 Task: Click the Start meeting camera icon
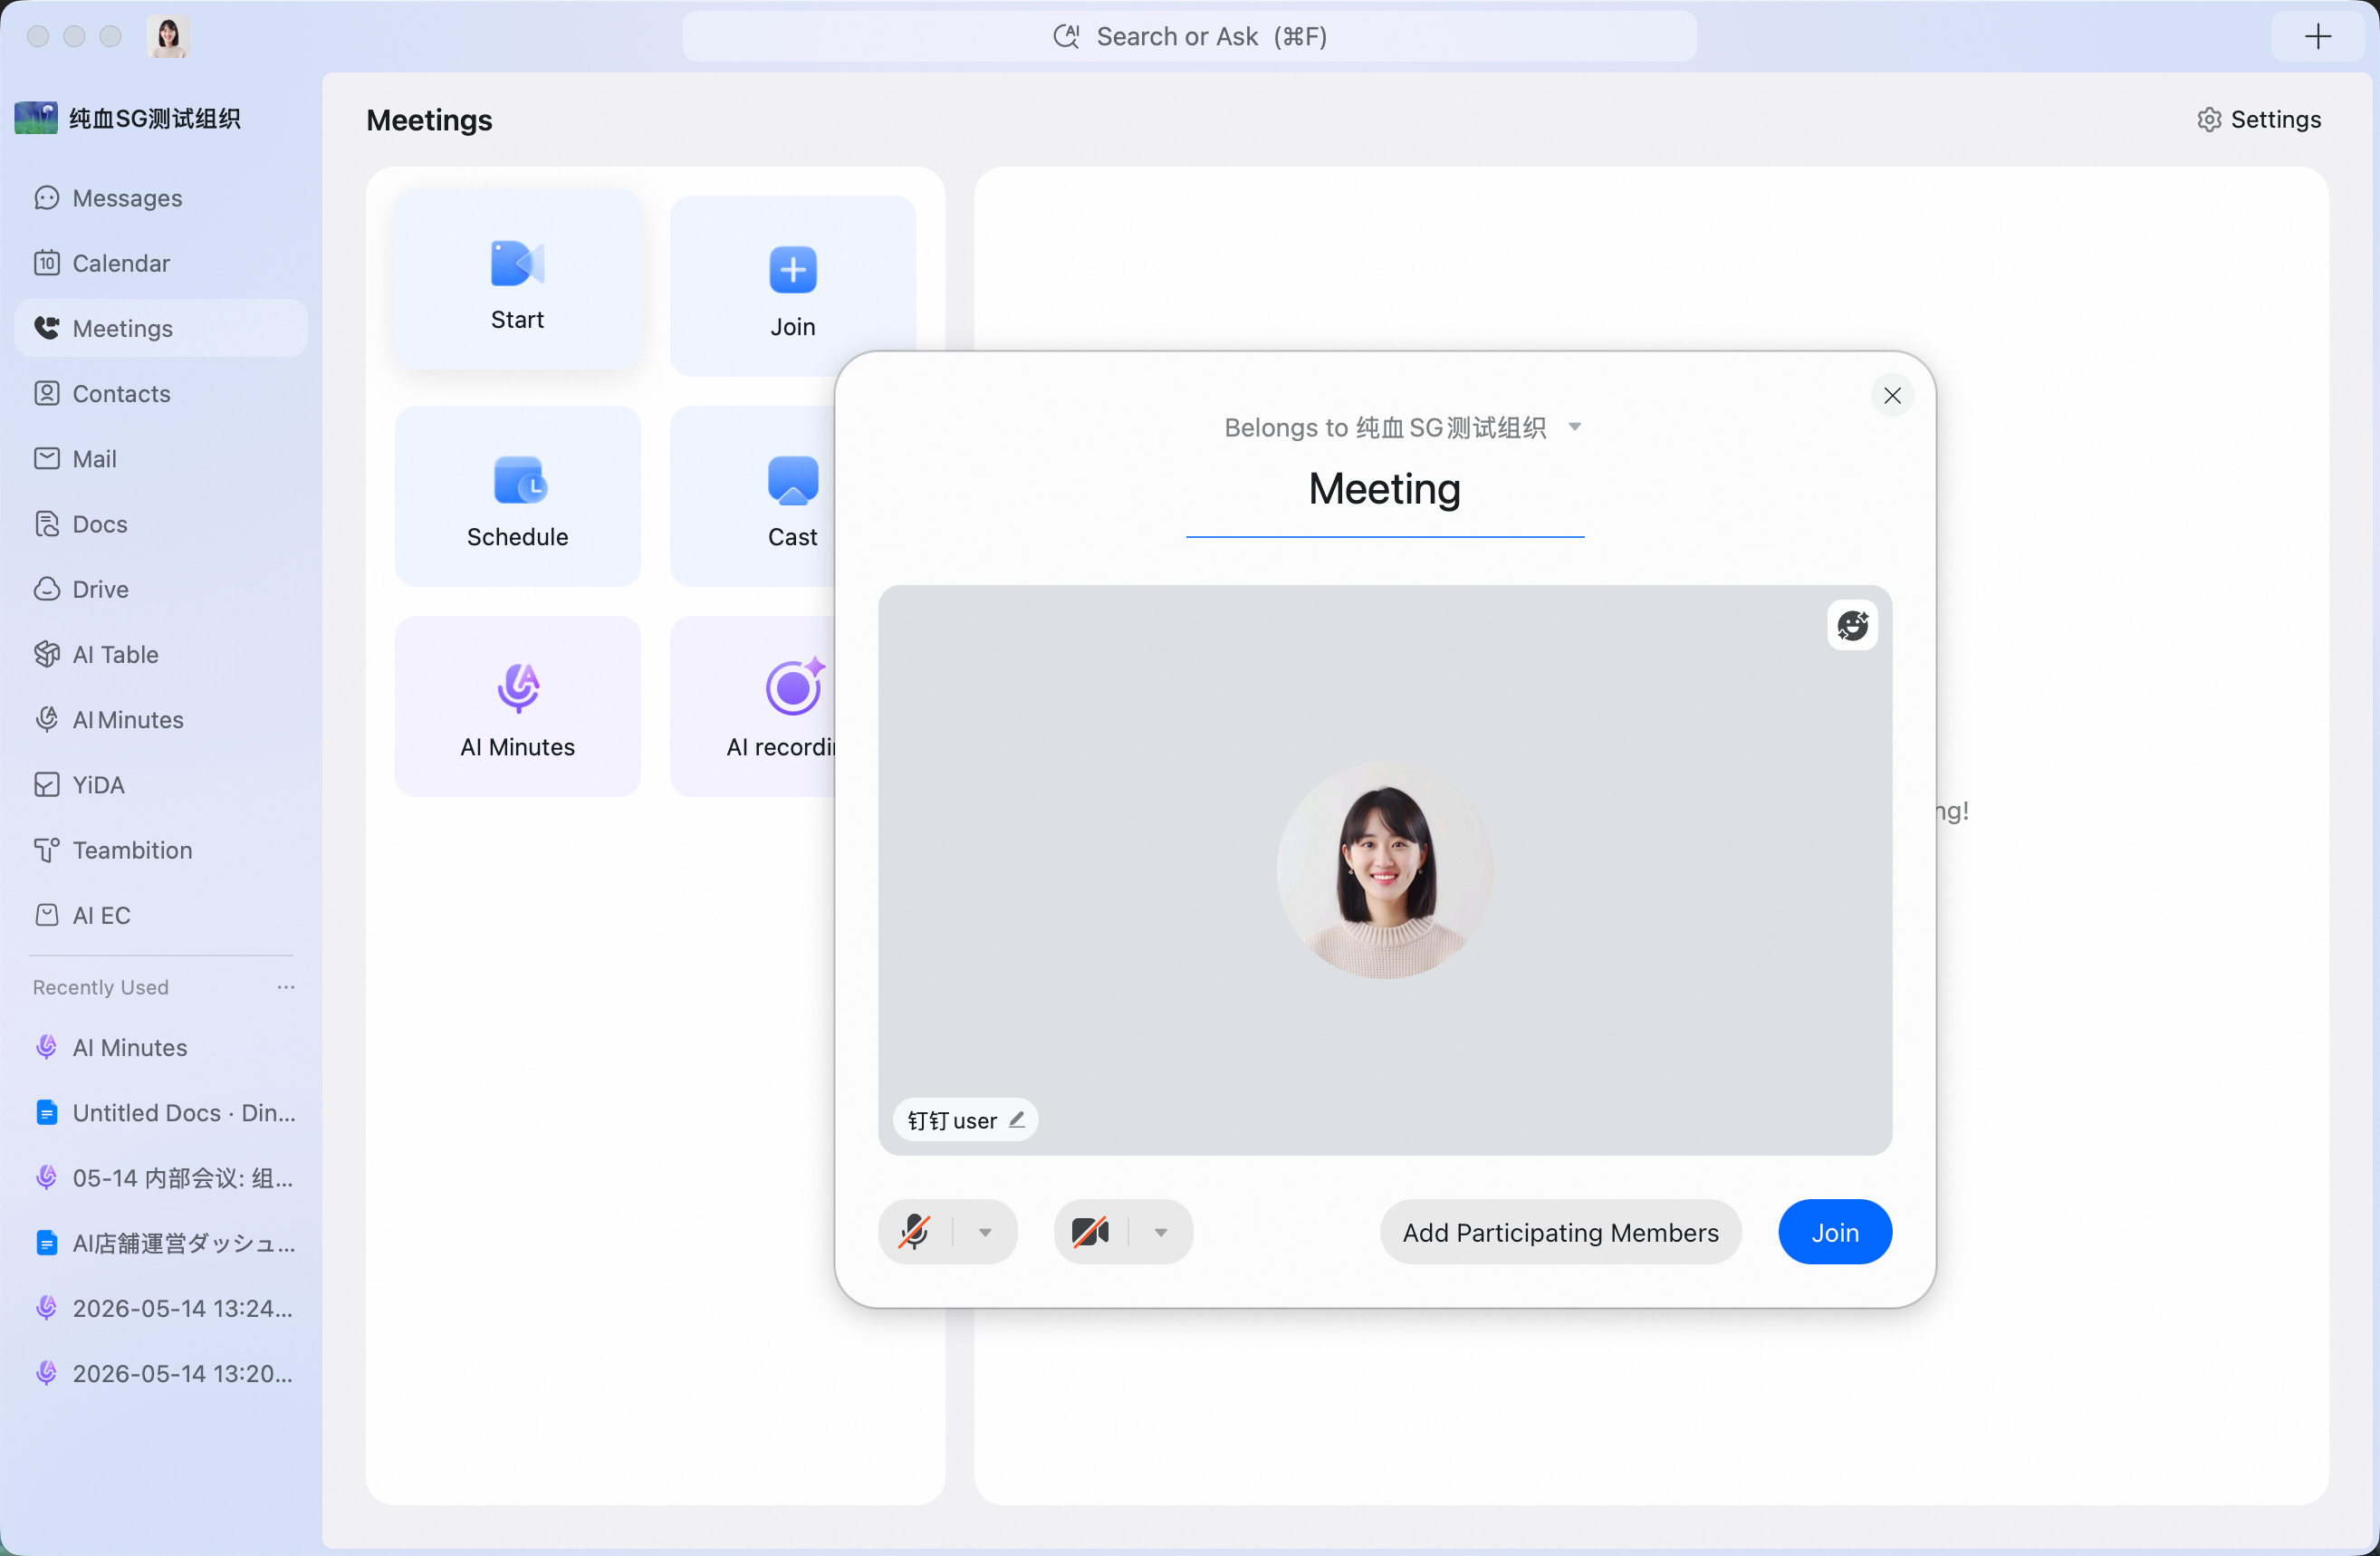click(517, 264)
